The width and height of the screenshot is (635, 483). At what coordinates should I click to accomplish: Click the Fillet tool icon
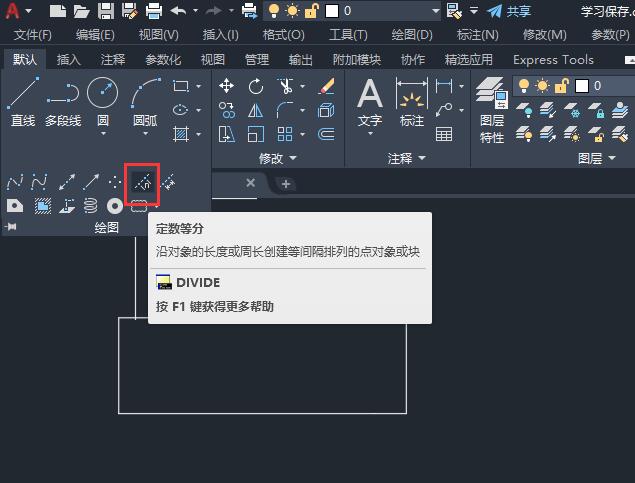(x=285, y=110)
